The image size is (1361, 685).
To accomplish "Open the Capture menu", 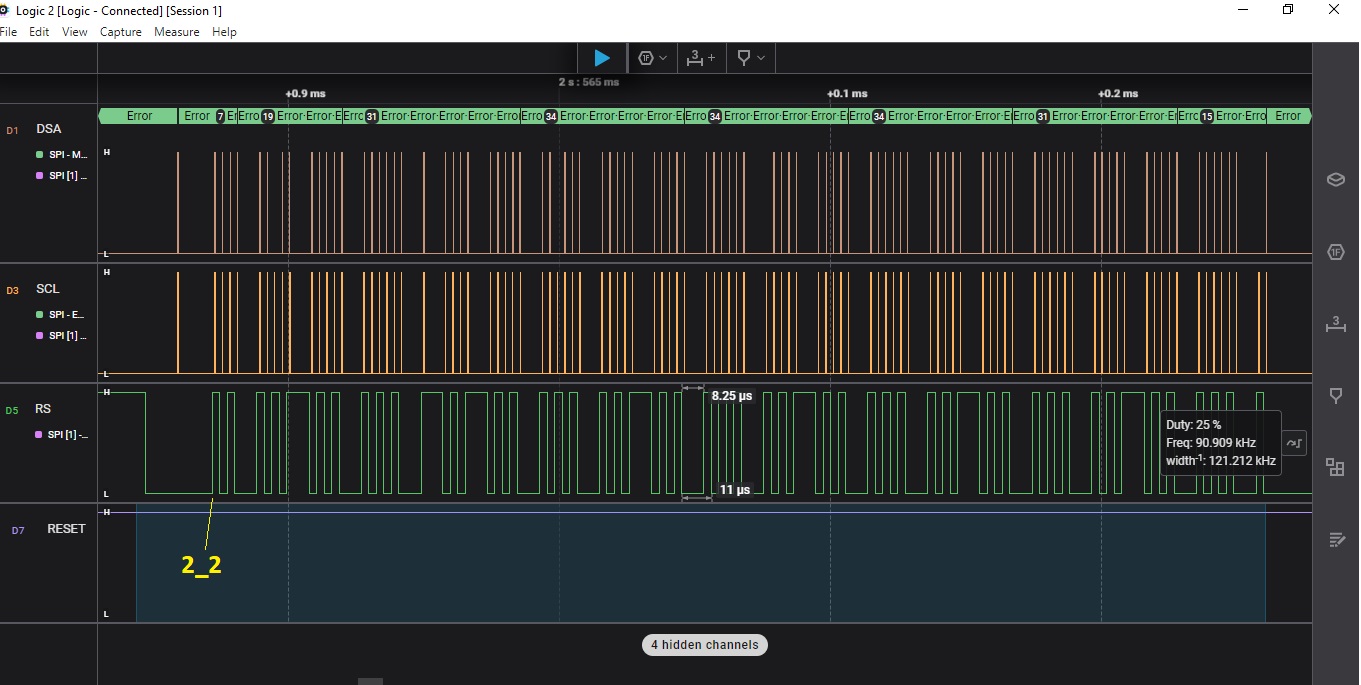I will (x=120, y=32).
